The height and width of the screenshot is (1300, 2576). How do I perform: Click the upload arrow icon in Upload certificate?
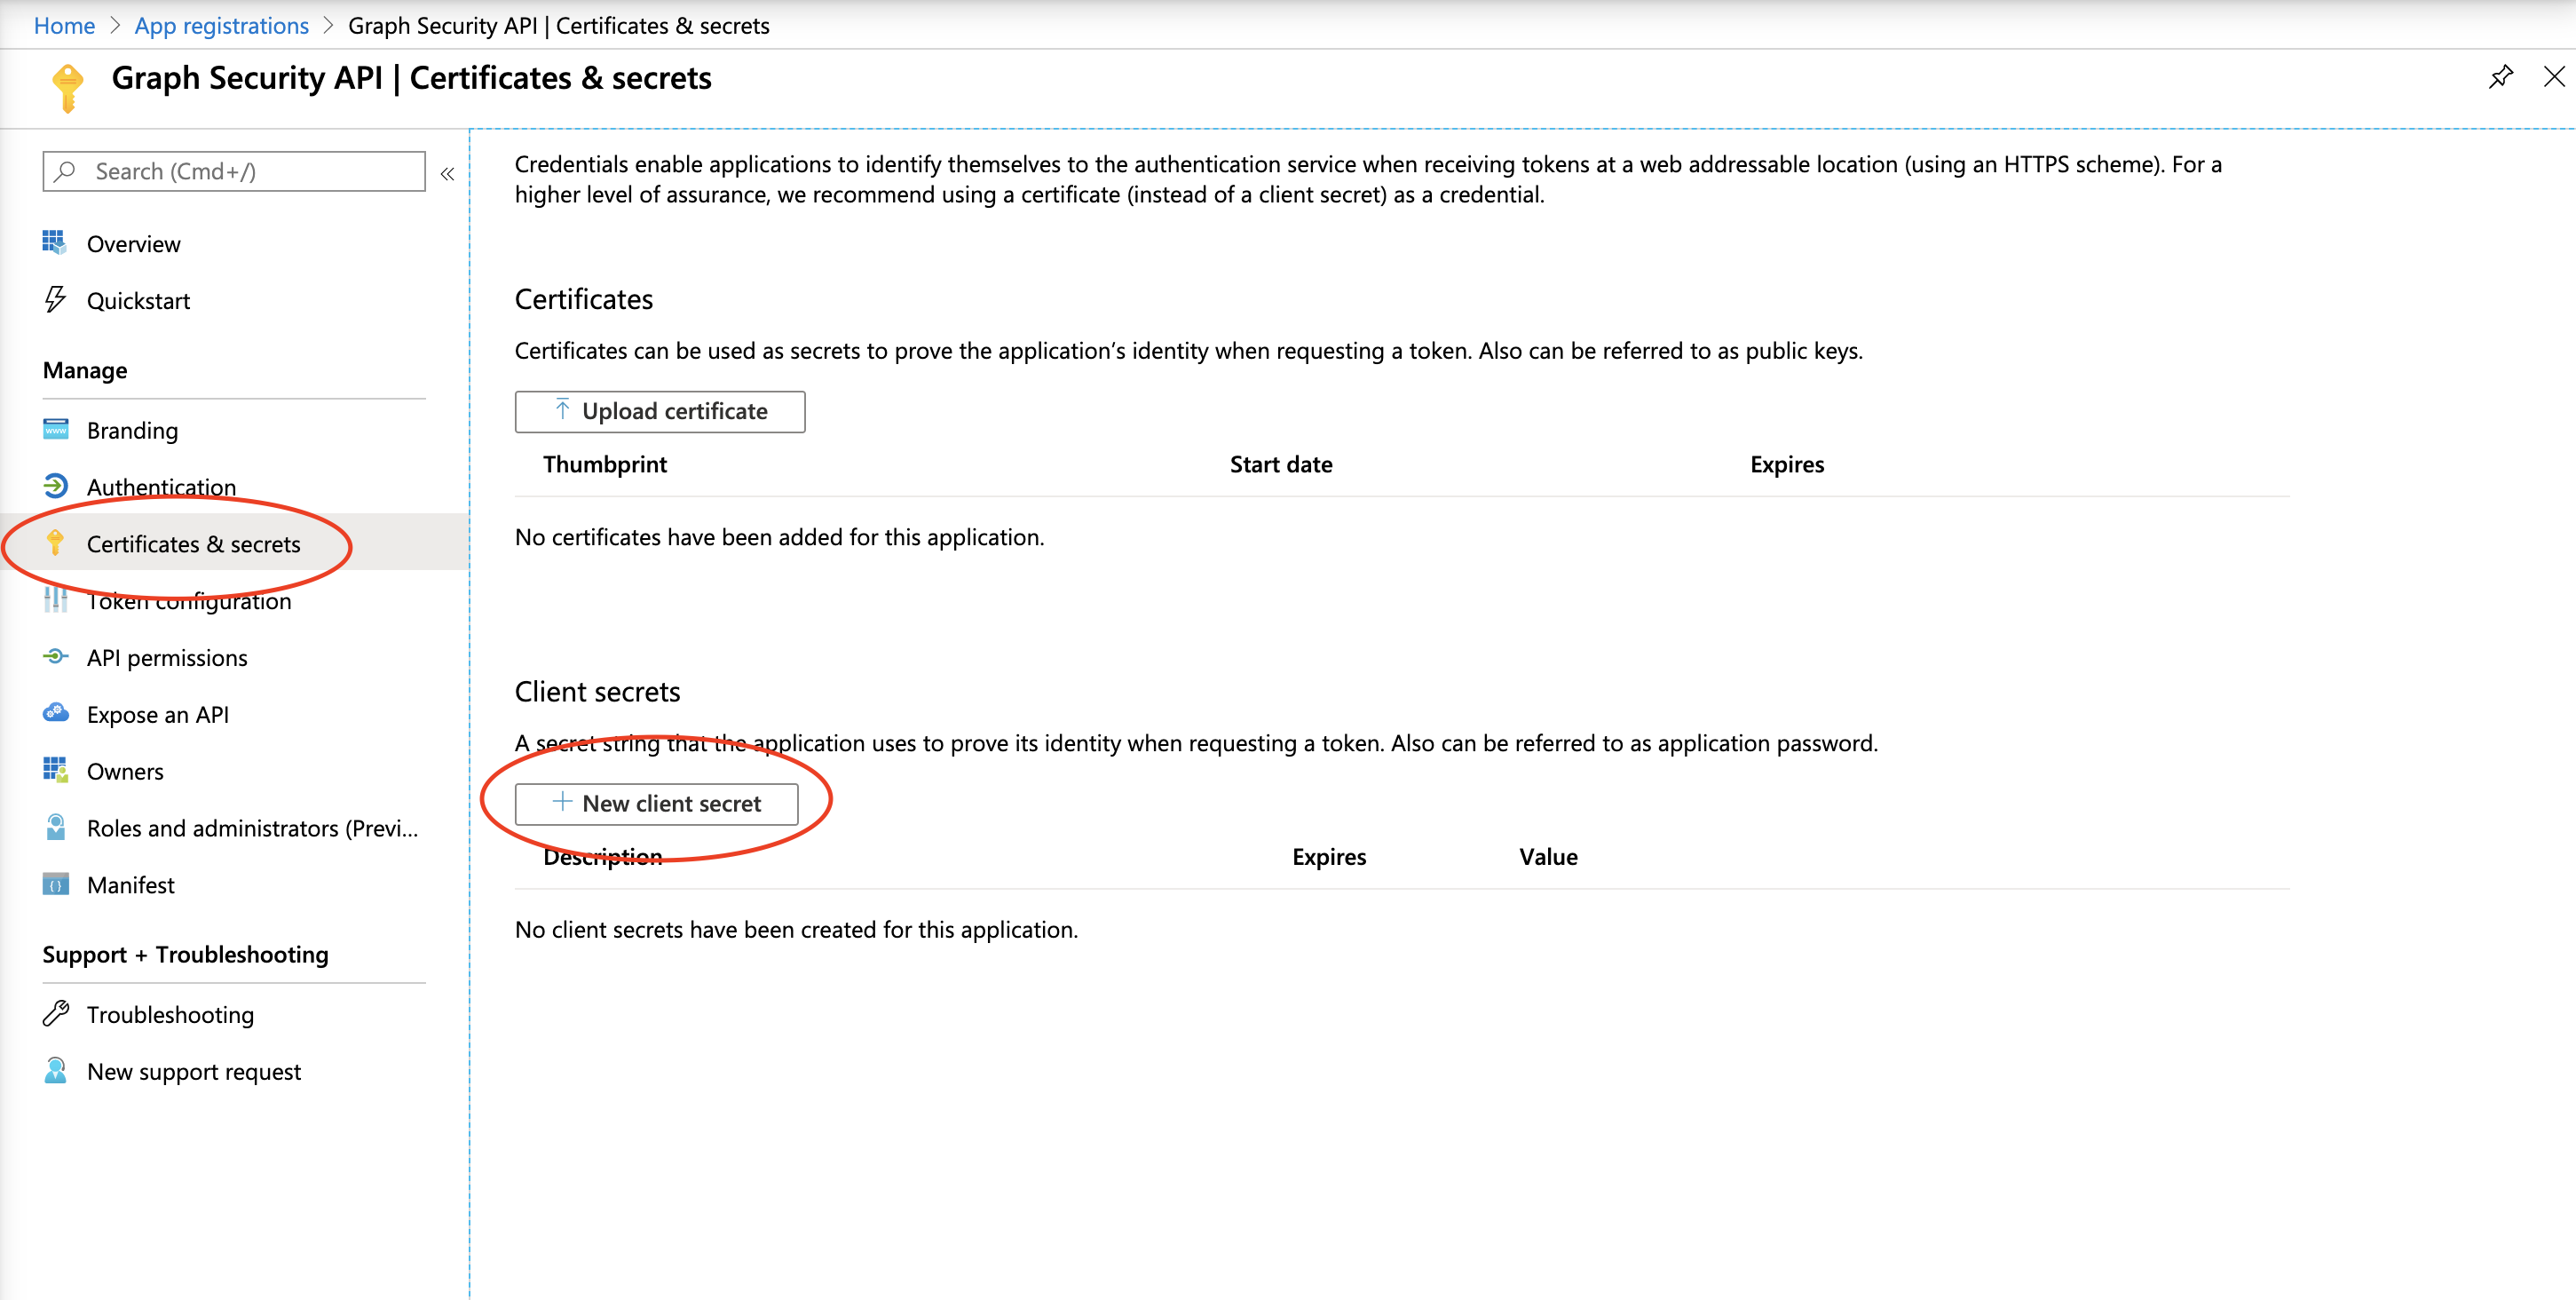pyautogui.click(x=562, y=409)
